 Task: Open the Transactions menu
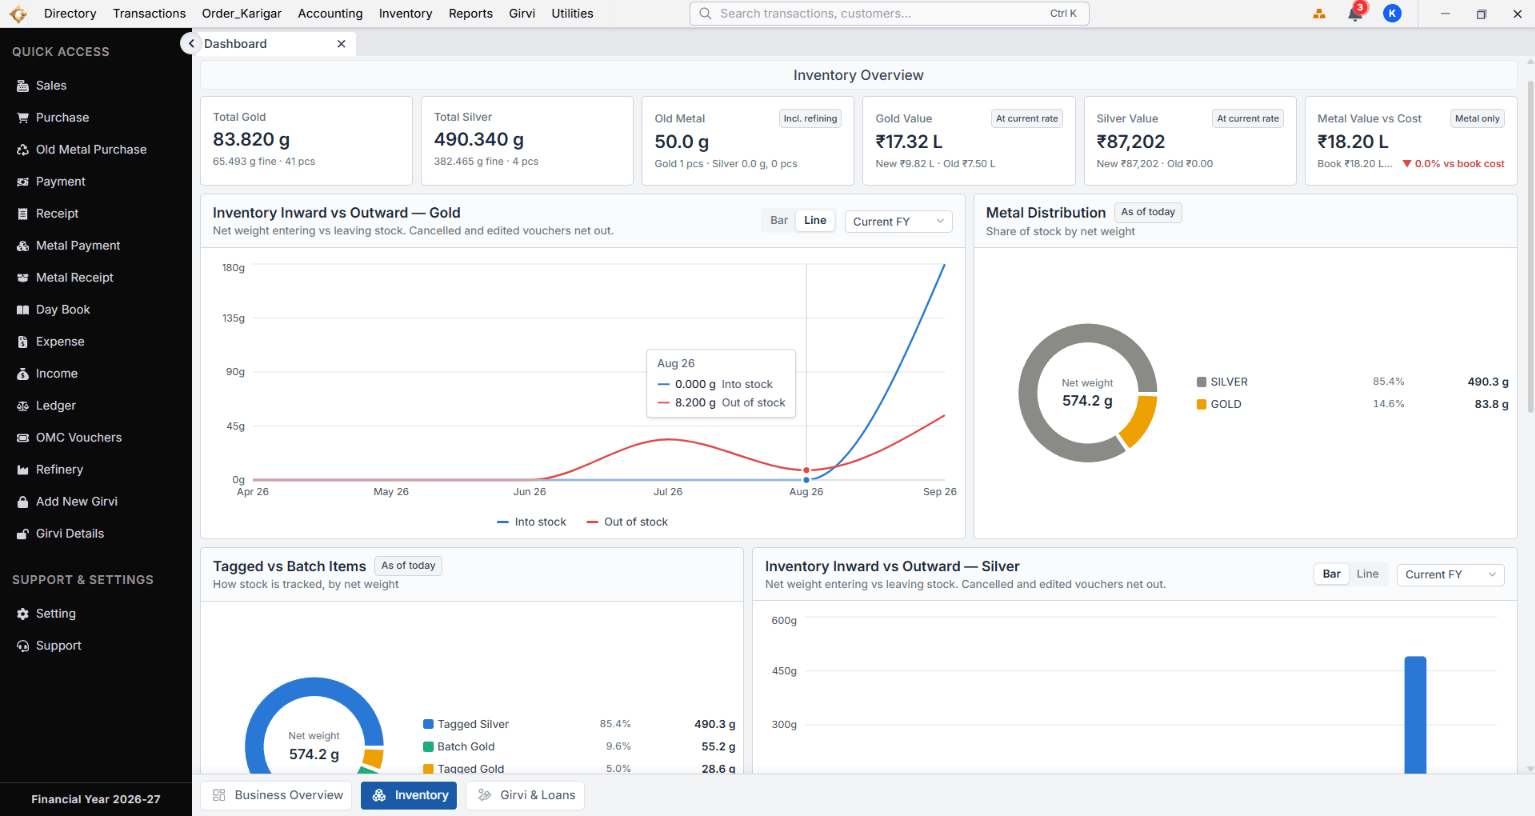[149, 14]
